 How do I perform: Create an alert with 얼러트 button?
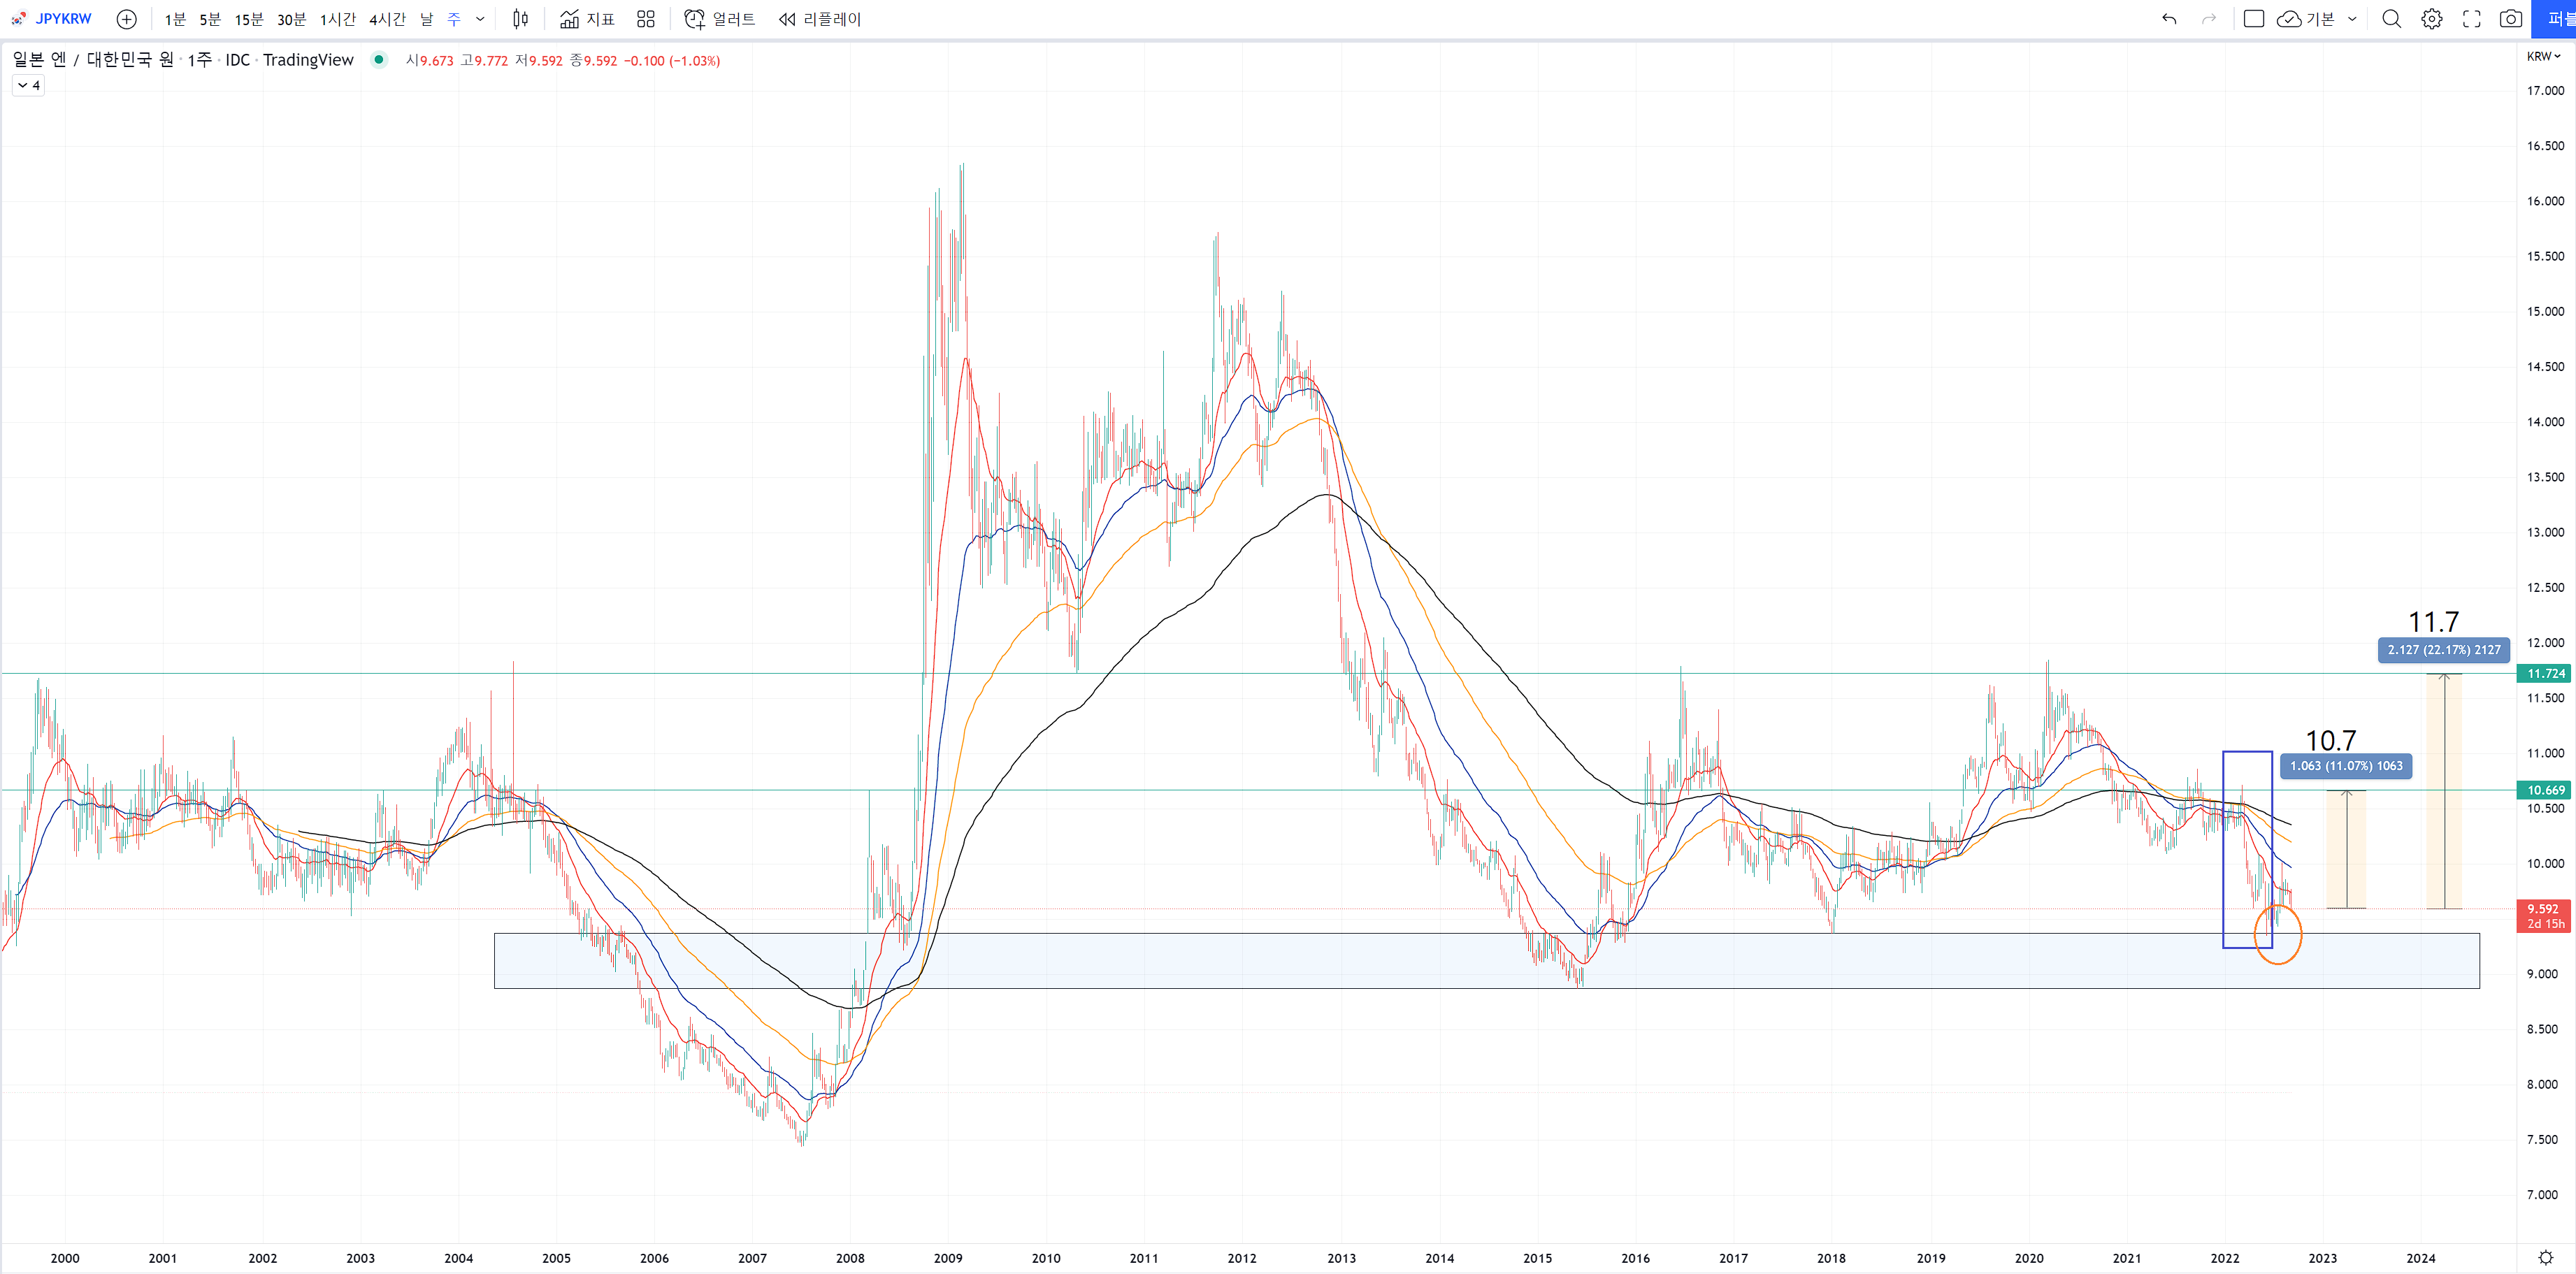point(720,19)
